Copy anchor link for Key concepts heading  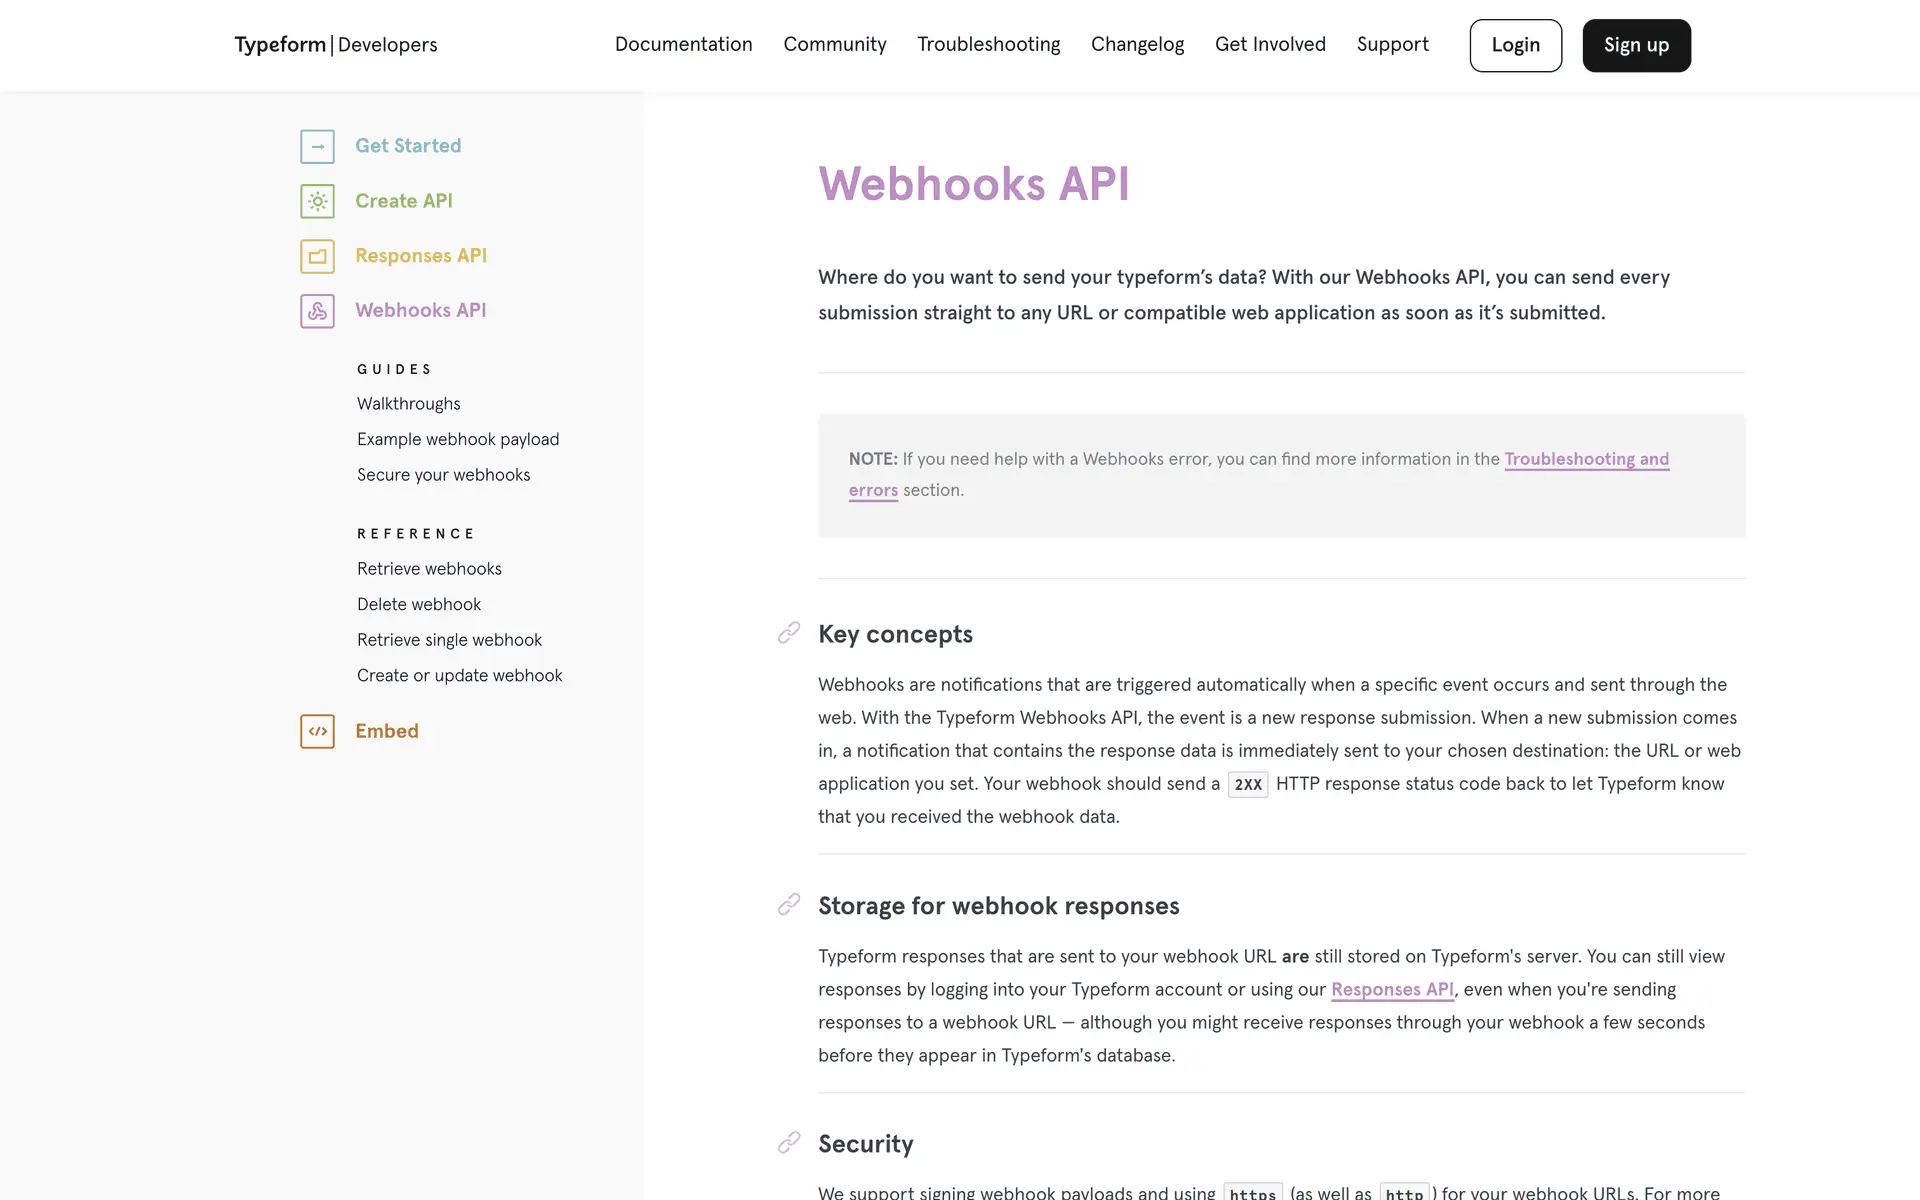click(x=789, y=633)
